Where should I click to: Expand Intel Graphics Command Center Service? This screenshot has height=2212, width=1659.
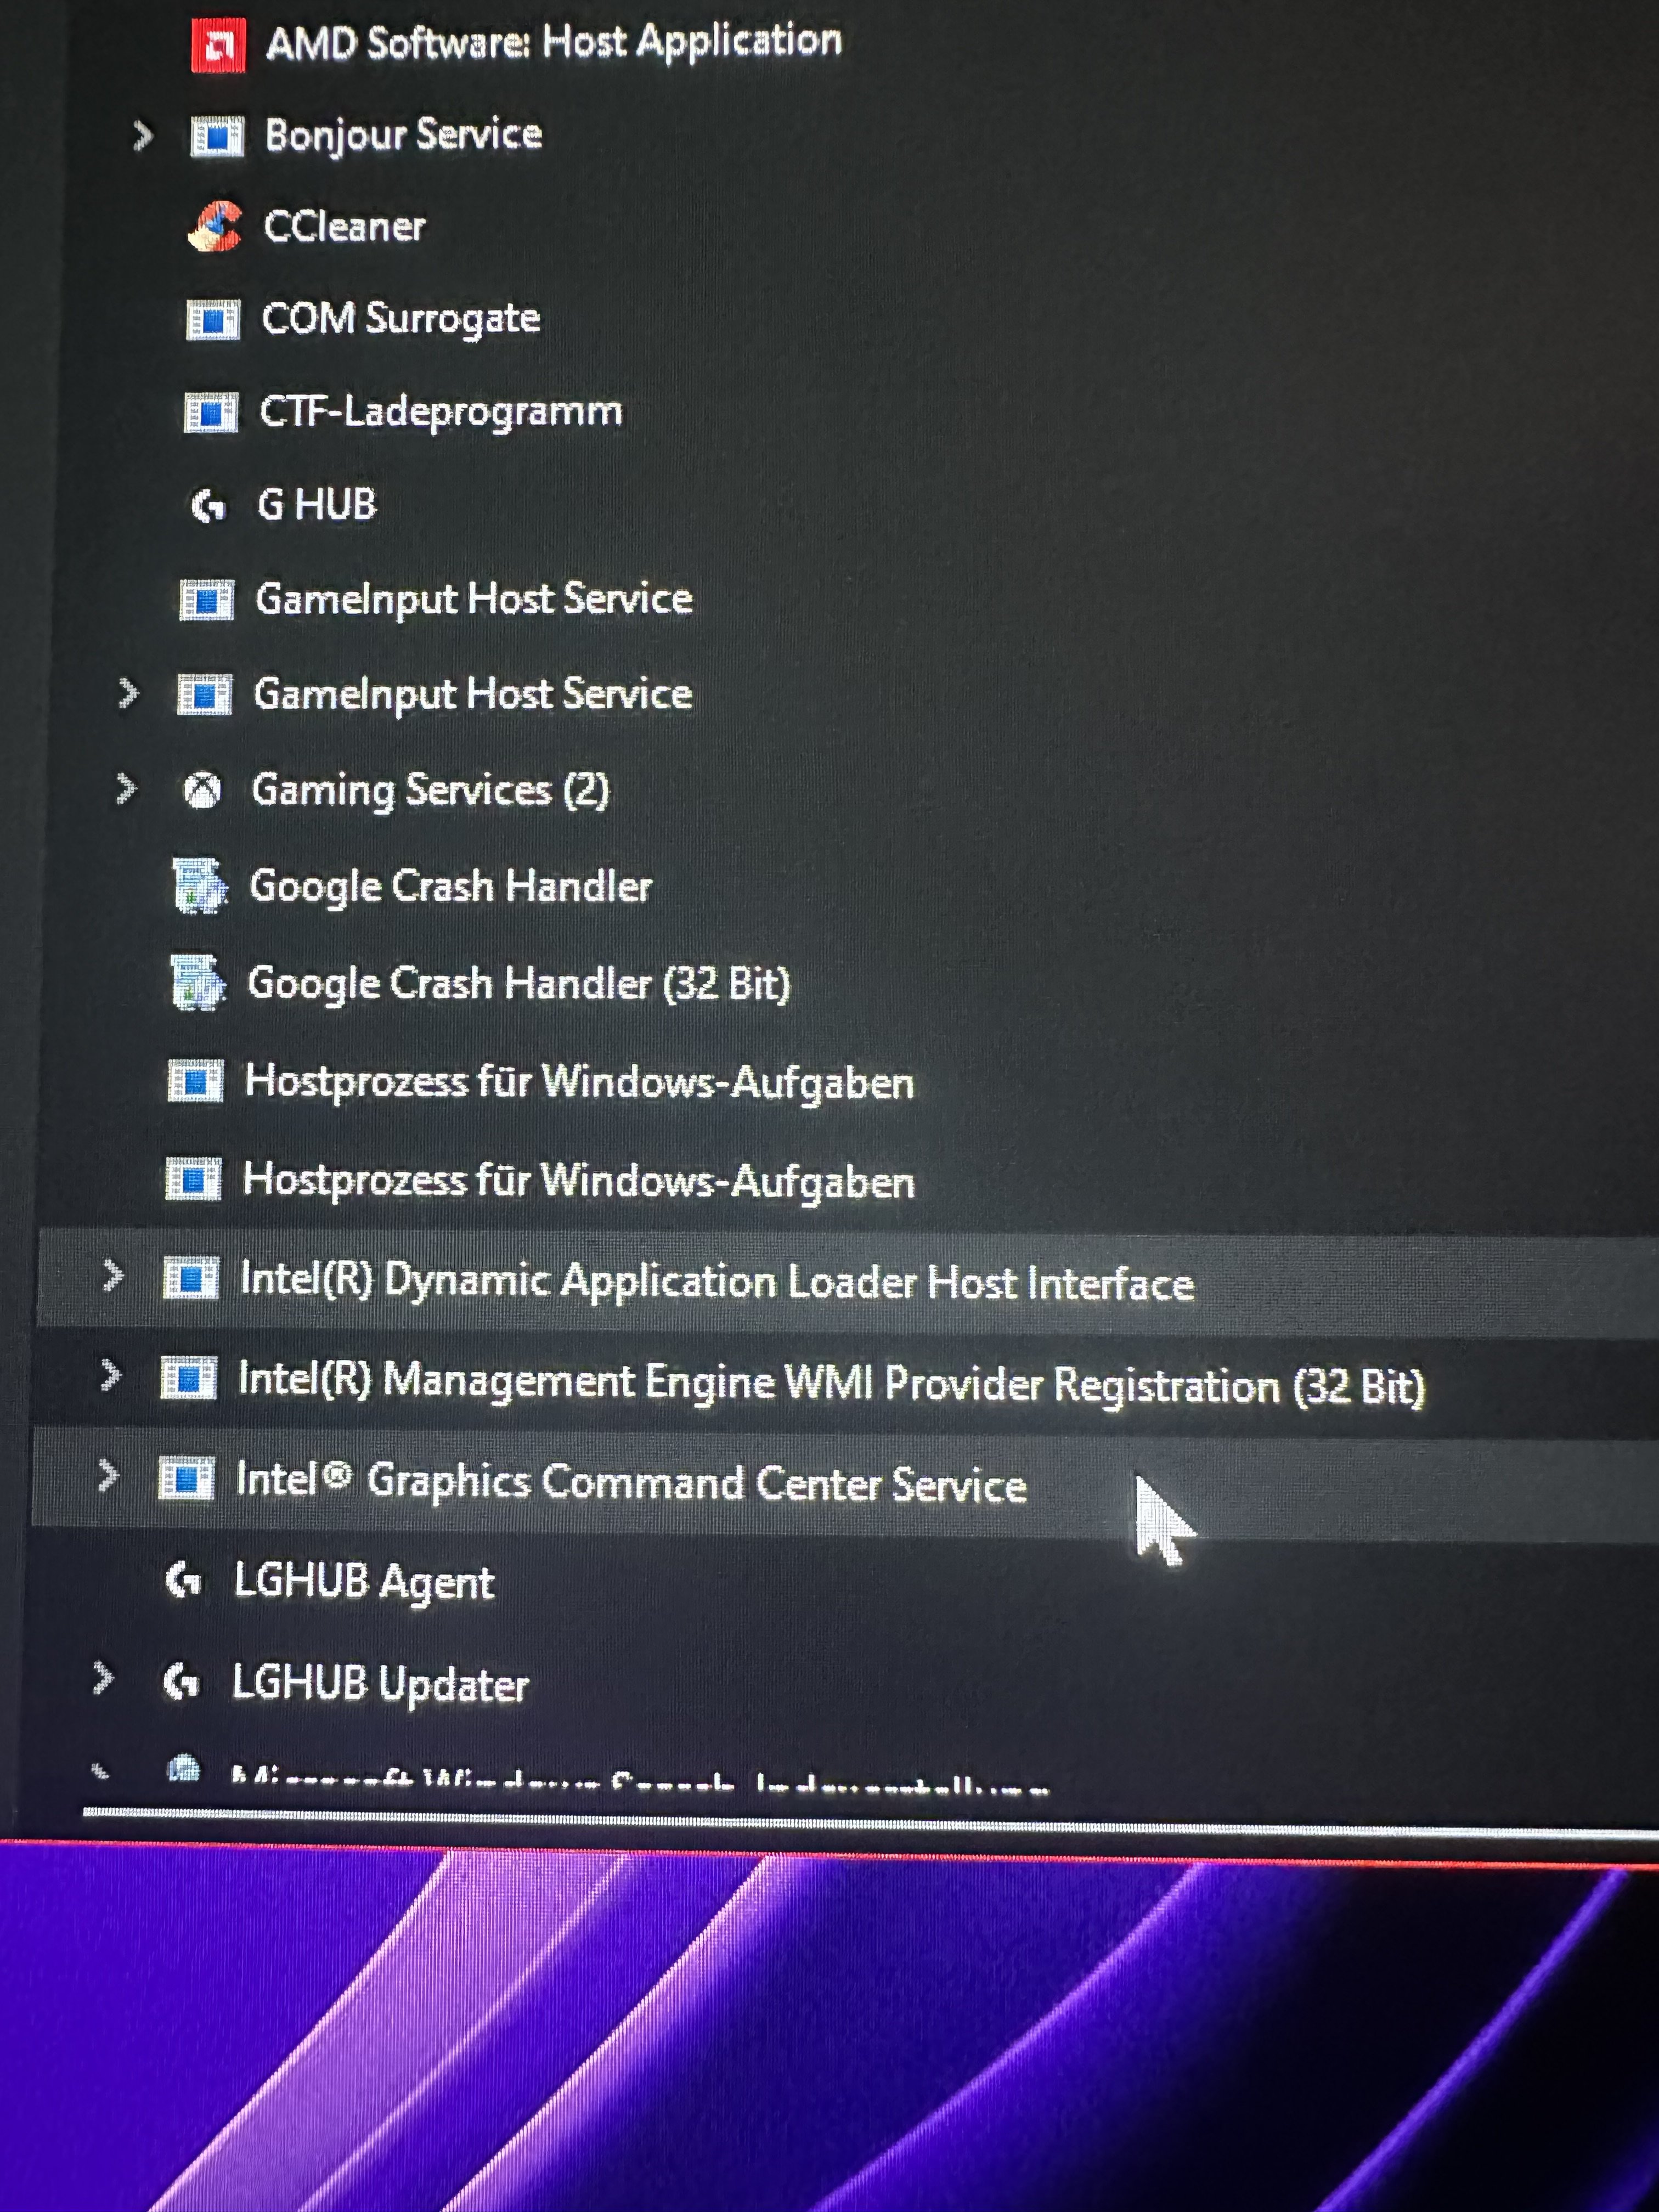(108, 1475)
